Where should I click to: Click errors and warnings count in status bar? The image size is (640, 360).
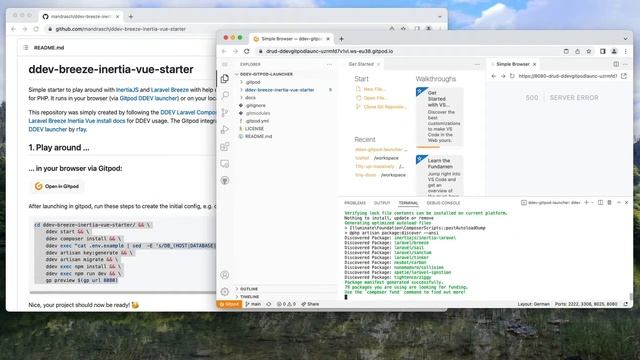(286, 304)
